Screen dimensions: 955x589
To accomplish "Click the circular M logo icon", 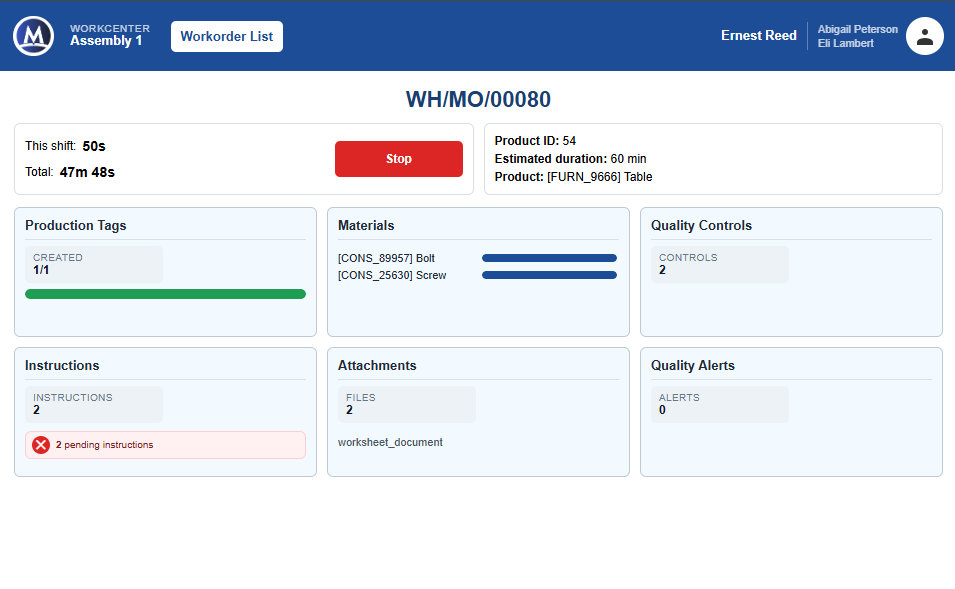I will [x=33, y=36].
